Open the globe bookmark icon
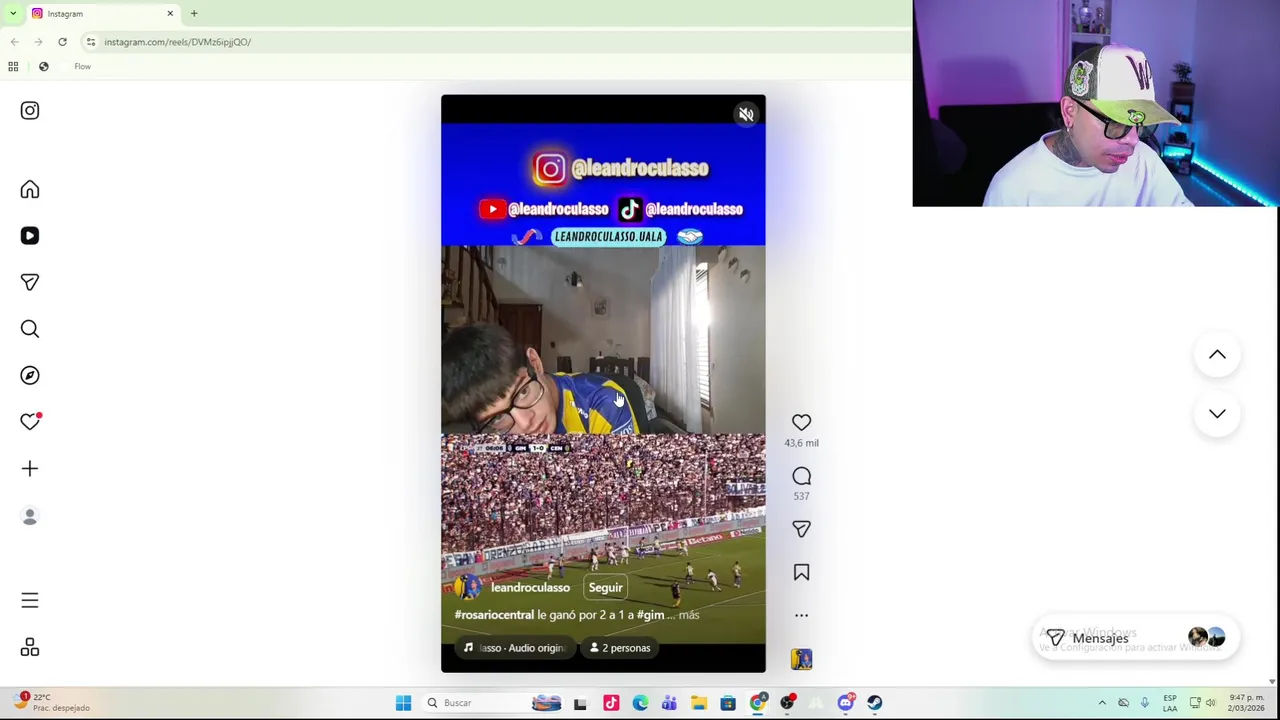The width and height of the screenshot is (1280, 720). click(x=44, y=67)
